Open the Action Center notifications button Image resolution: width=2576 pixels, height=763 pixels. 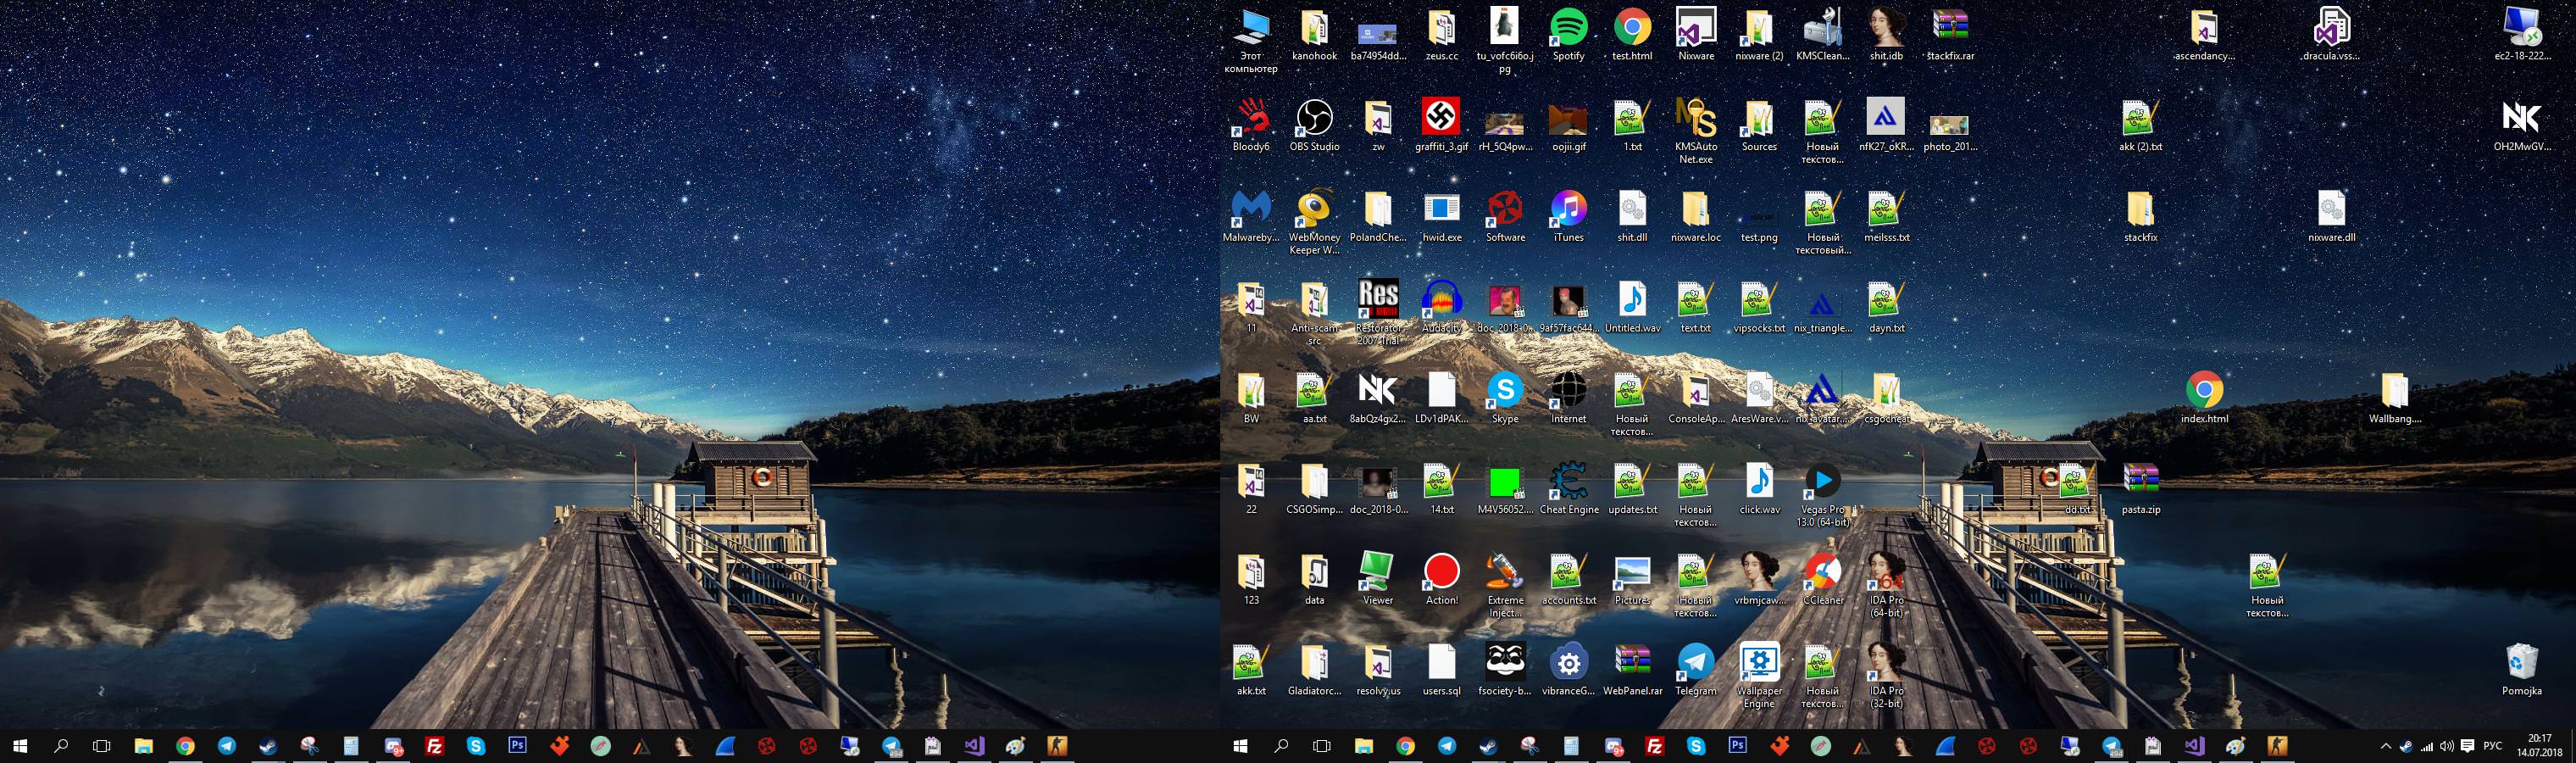coord(2467,746)
